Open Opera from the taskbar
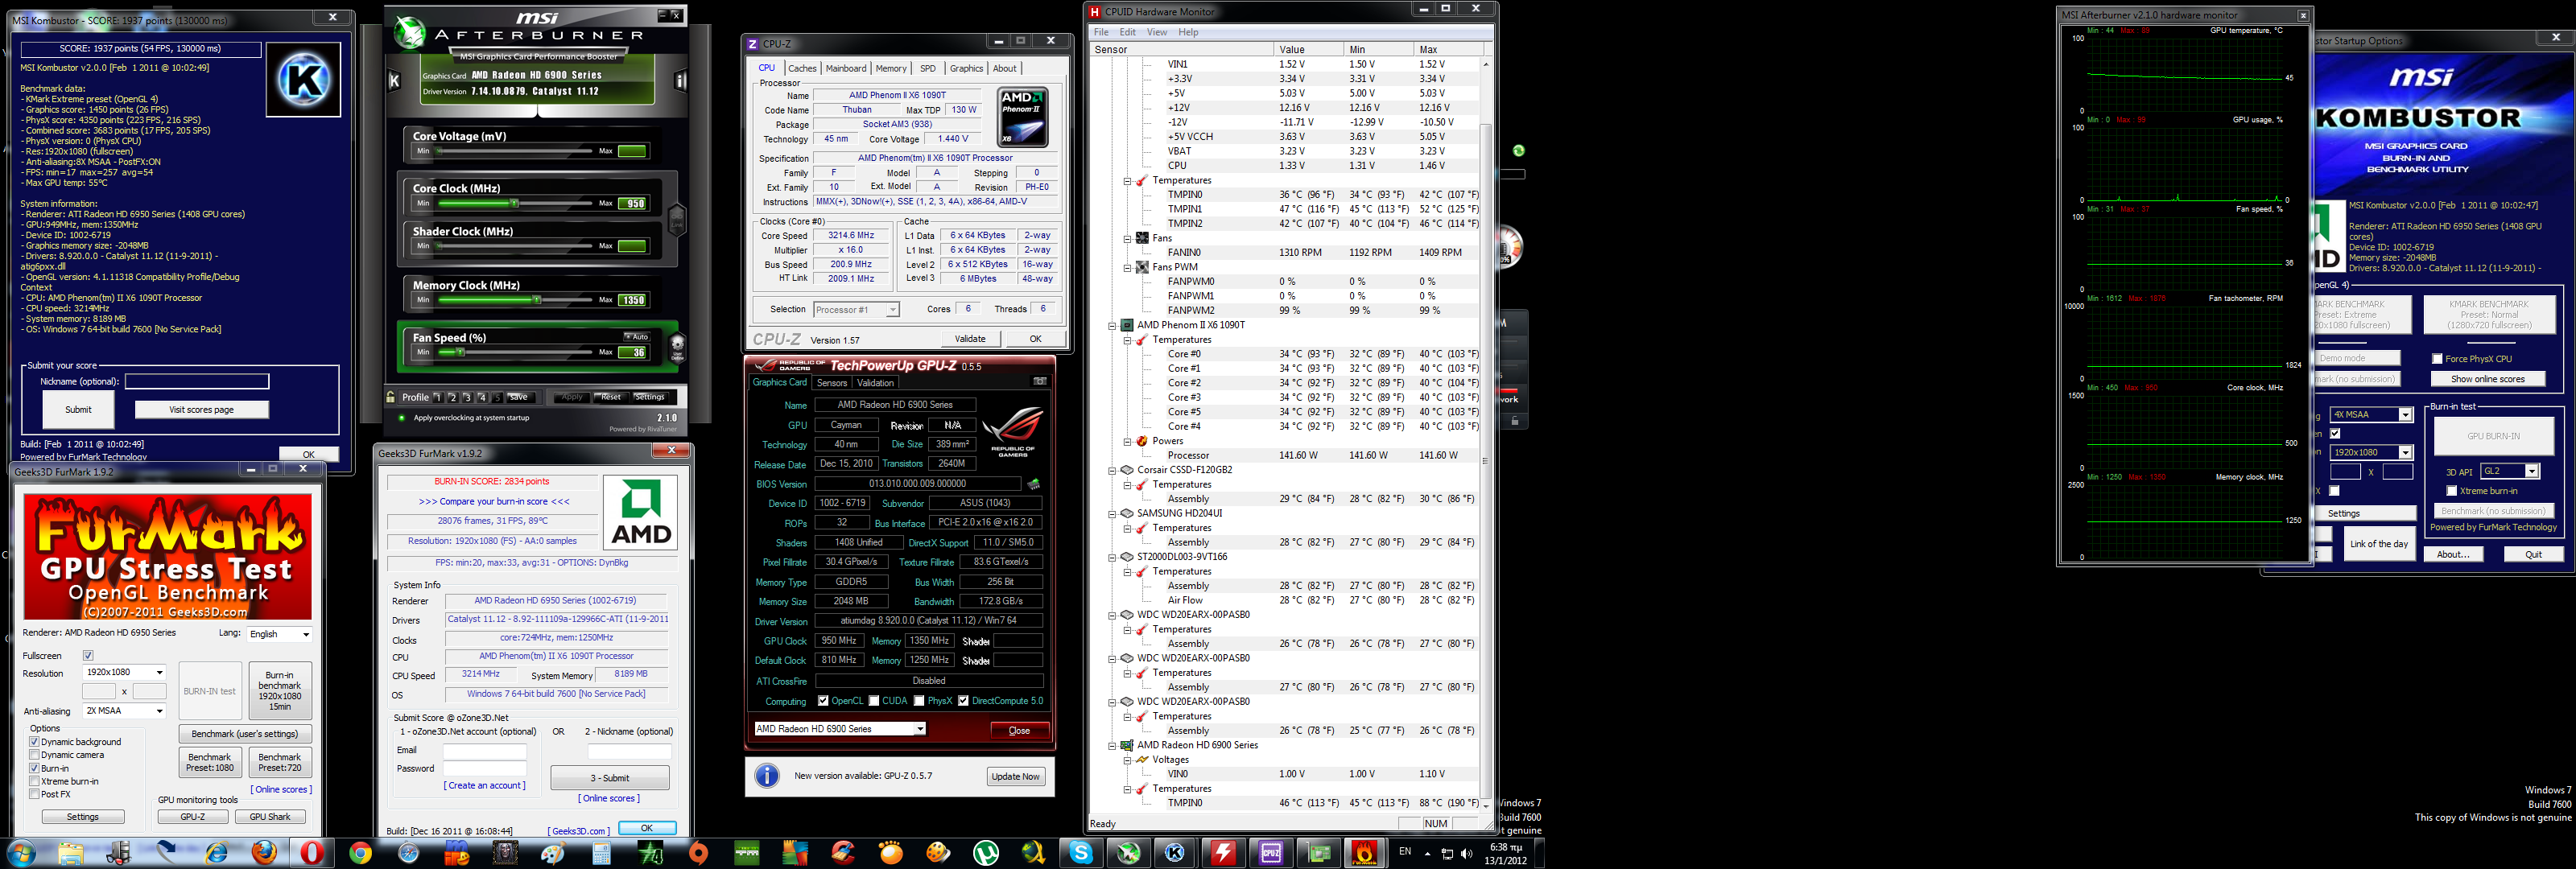This screenshot has width=2576, height=869. pos(312,853)
